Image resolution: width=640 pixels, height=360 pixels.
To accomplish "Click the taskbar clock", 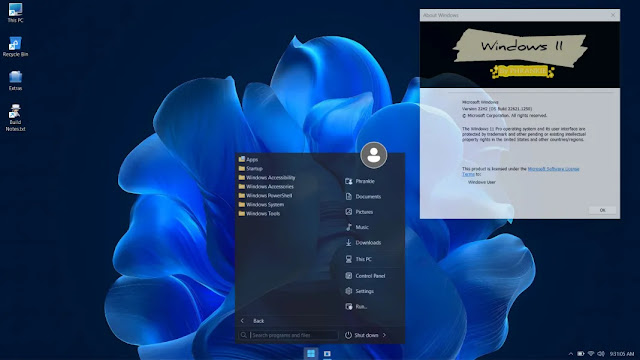I will pyautogui.click(x=622, y=354).
